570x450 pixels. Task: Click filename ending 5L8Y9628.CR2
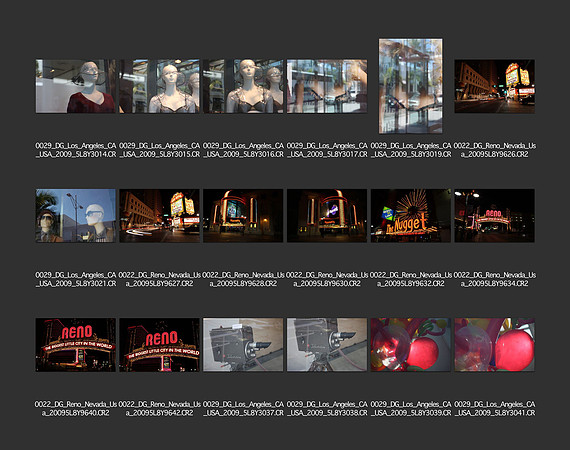tap(243, 279)
